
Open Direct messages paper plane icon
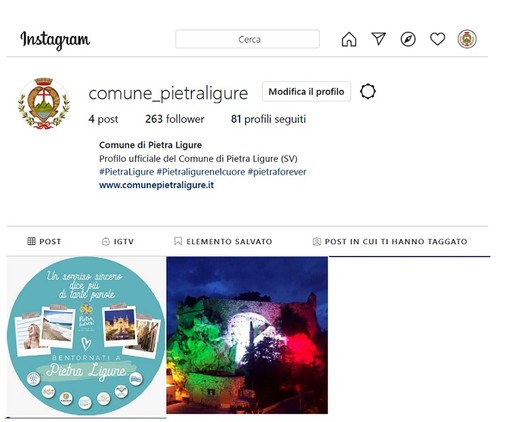coord(379,39)
